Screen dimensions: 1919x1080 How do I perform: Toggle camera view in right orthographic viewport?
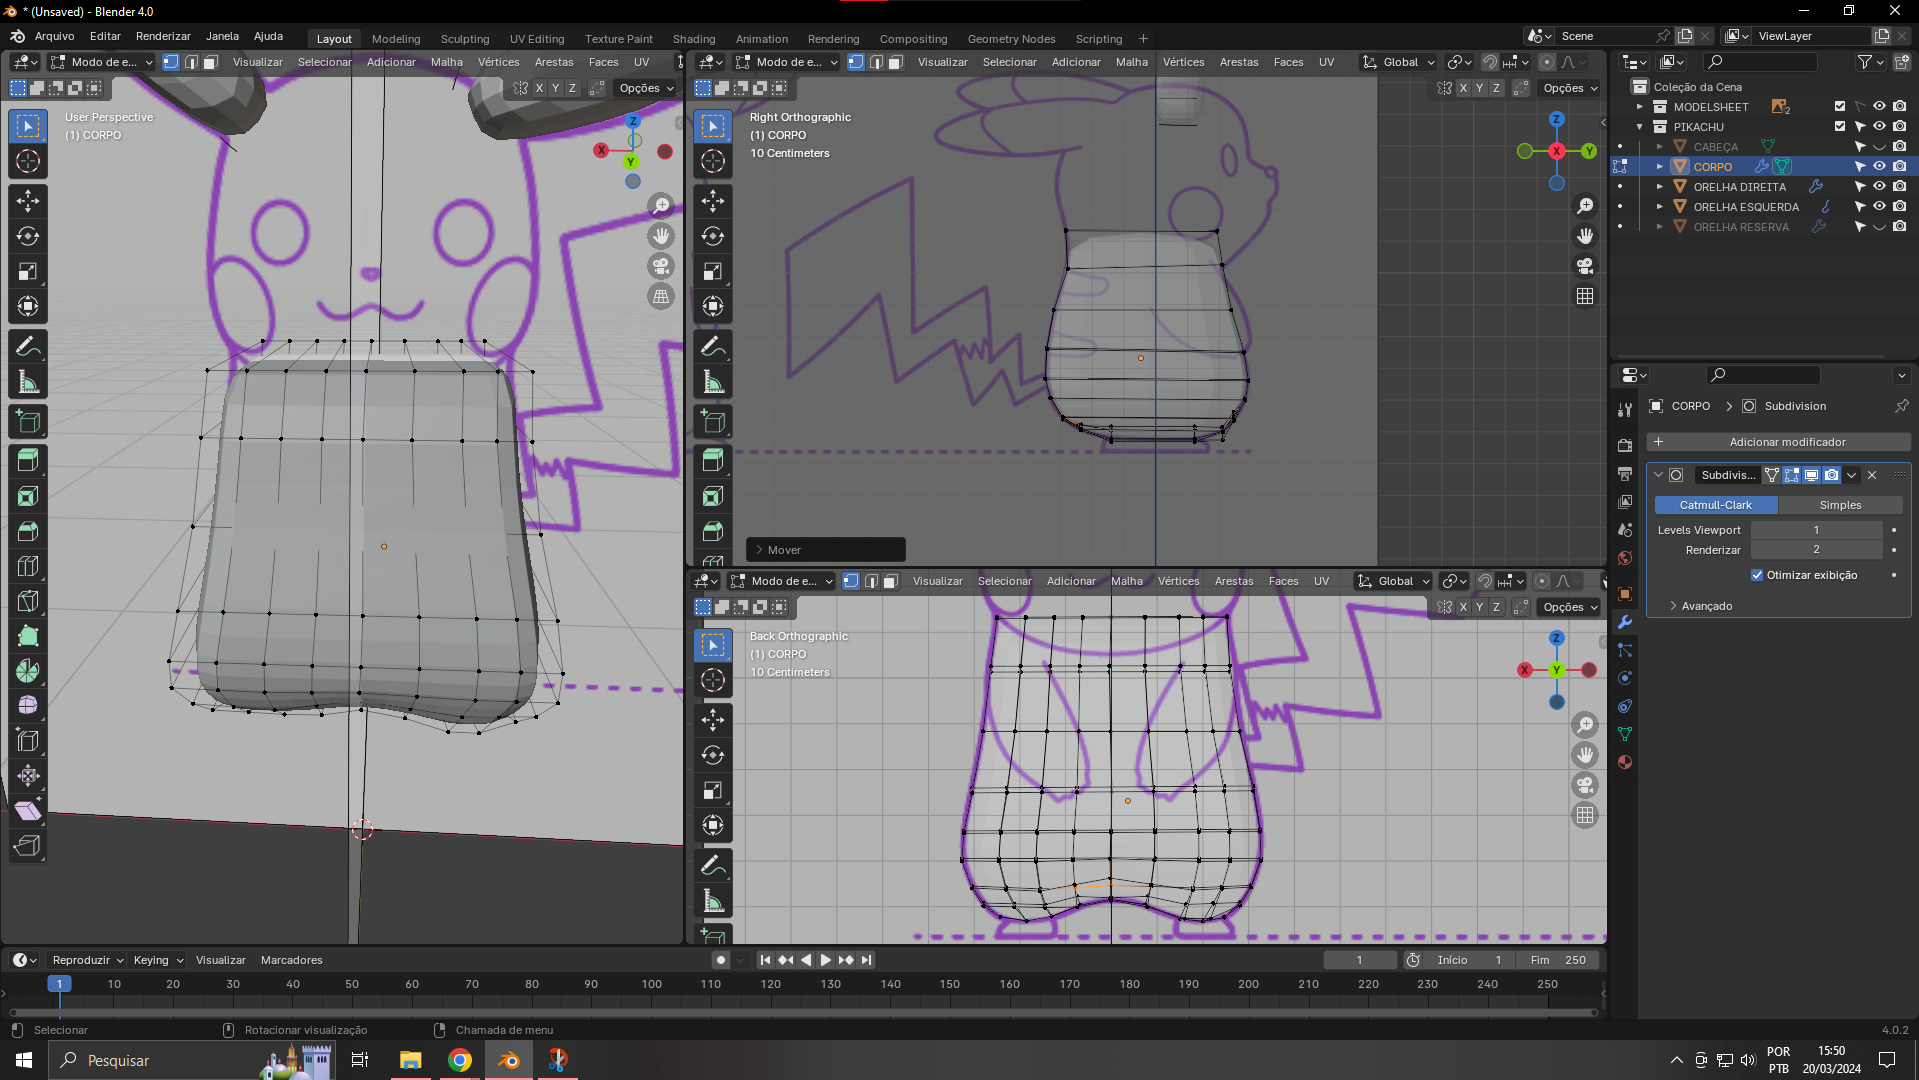click(x=1585, y=266)
